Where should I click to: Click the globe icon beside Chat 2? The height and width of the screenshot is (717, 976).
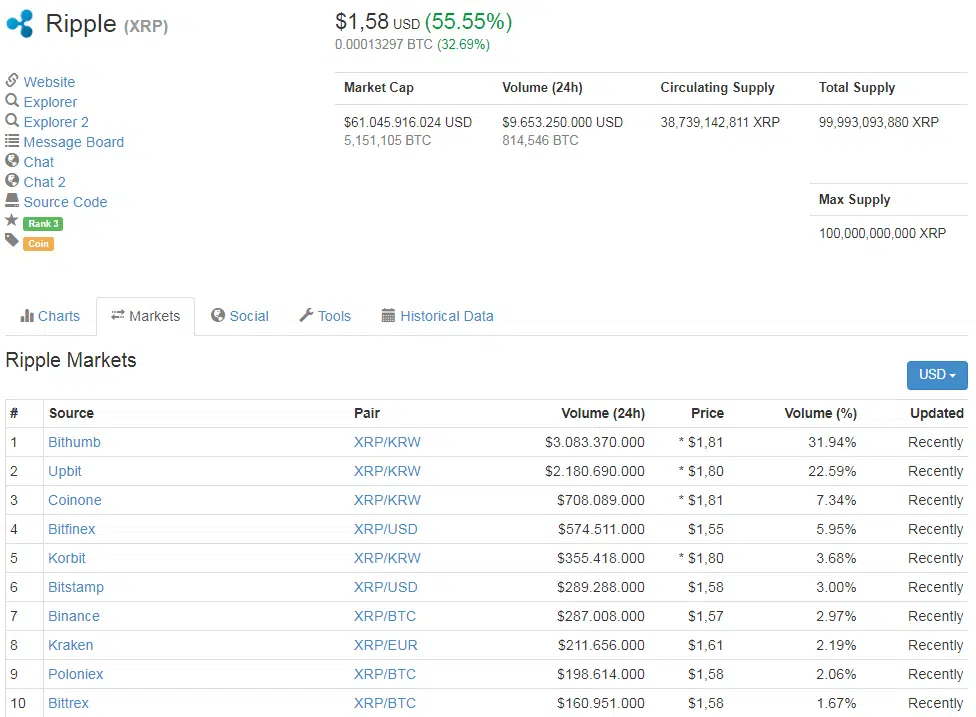12,180
